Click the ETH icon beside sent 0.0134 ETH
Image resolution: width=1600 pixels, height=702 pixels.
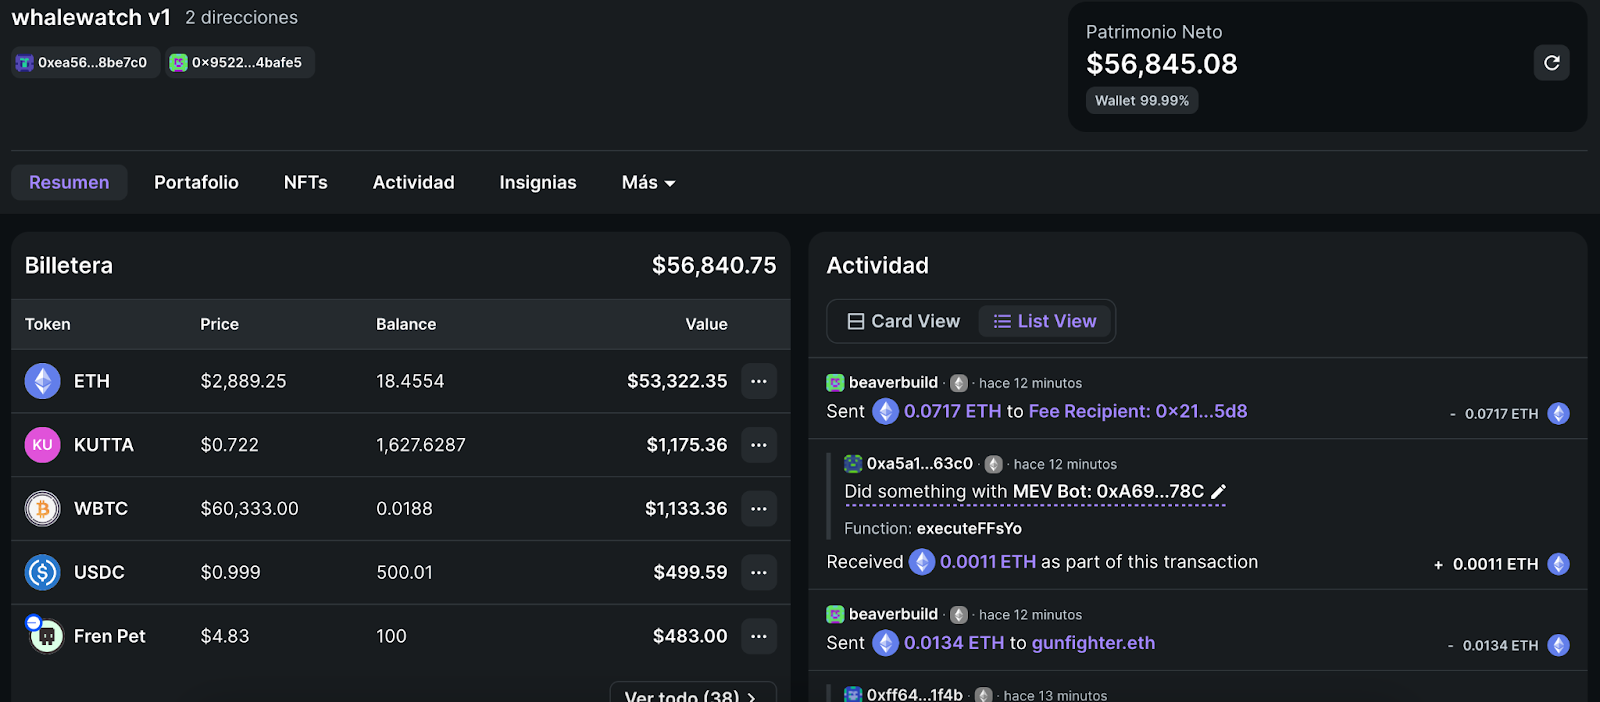(886, 643)
